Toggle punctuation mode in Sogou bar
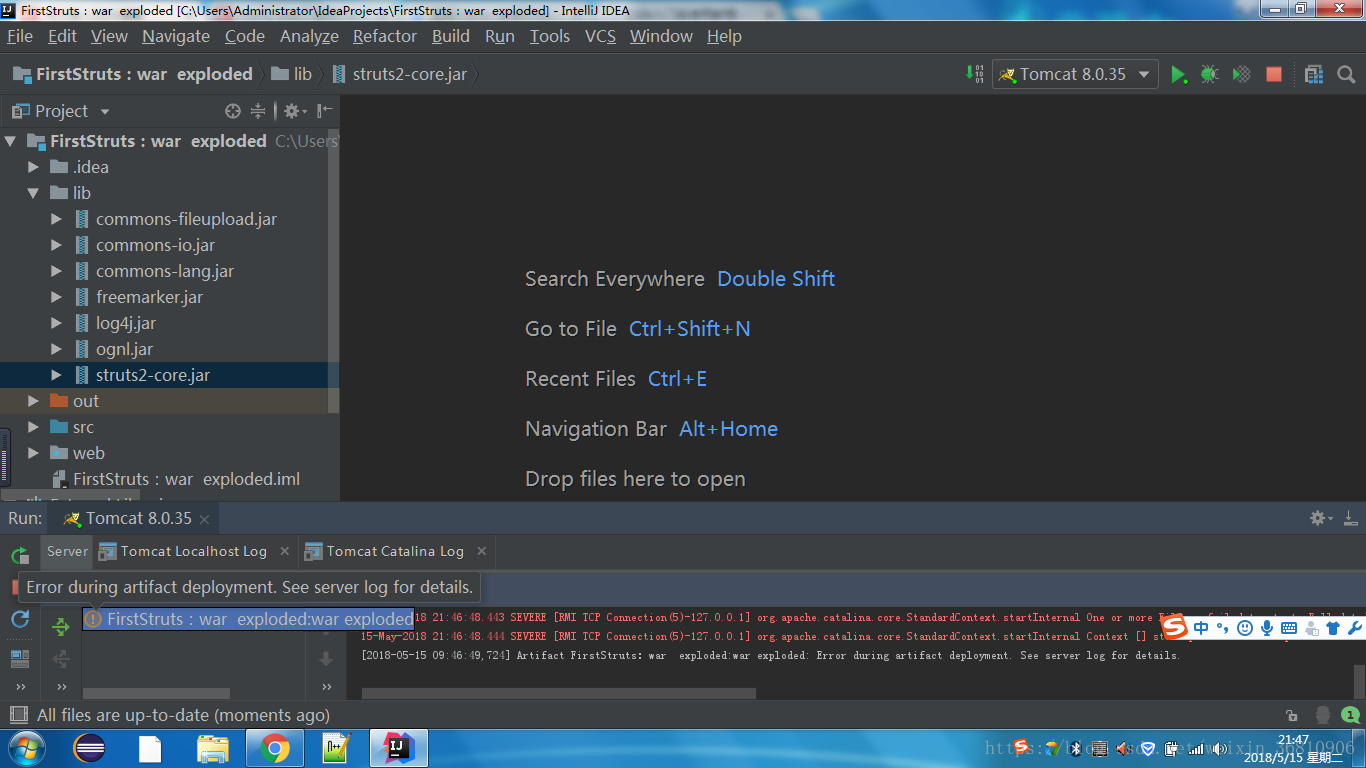Viewport: 1366px width, 768px height. tap(1222, 628)
